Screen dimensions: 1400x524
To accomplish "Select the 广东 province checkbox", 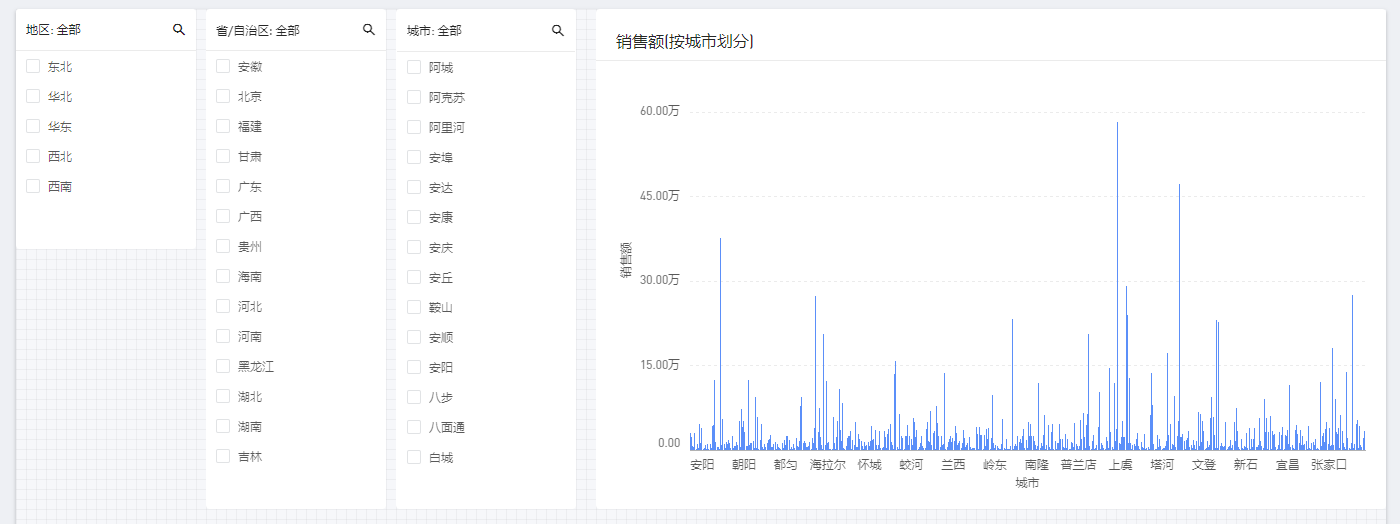I will [223, 187].
